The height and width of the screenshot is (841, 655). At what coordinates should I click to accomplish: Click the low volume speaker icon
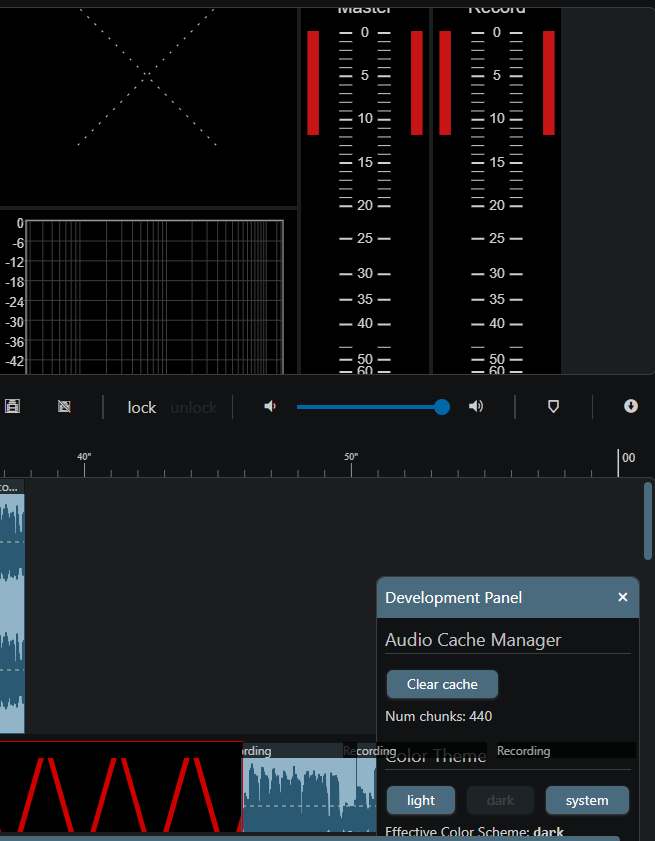[270, 407]
